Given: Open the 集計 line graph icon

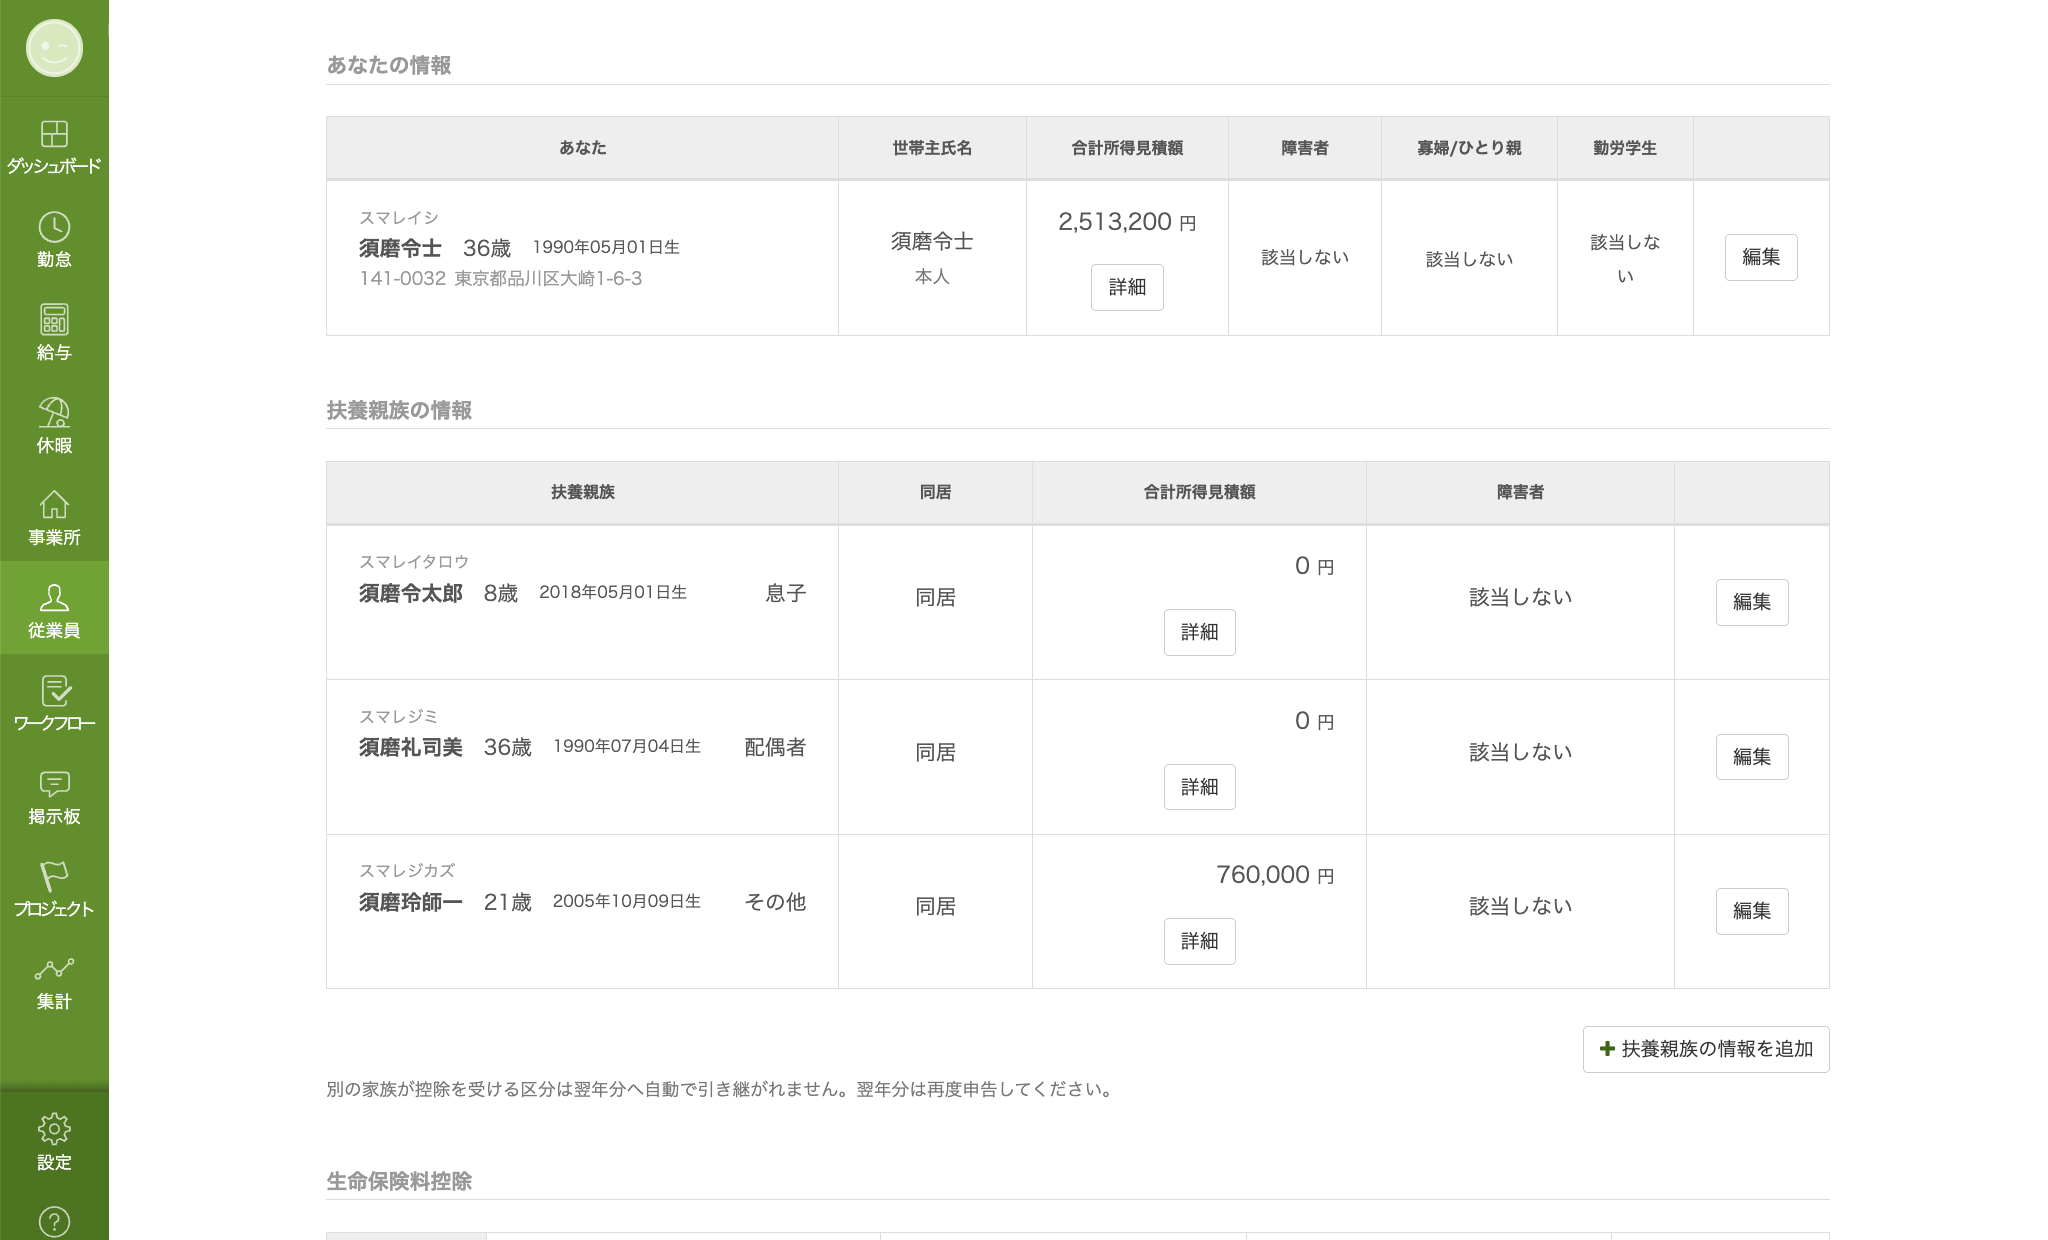Looking at the screenshot, I should [54, 969].
